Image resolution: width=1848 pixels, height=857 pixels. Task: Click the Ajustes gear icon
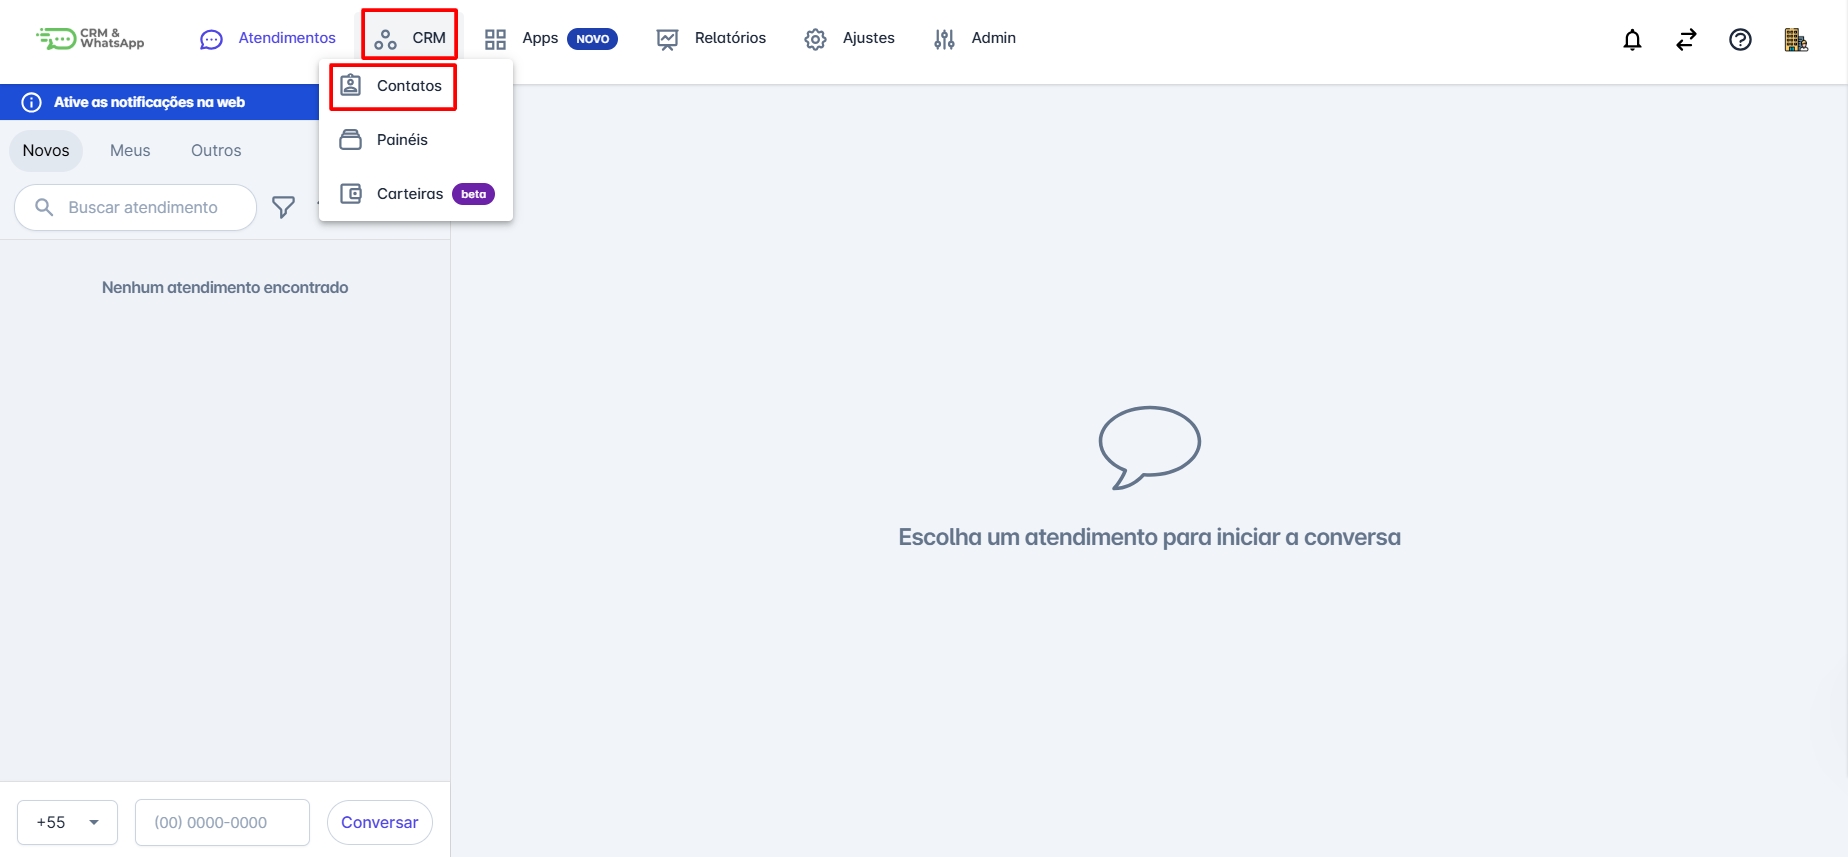[816, 39]
